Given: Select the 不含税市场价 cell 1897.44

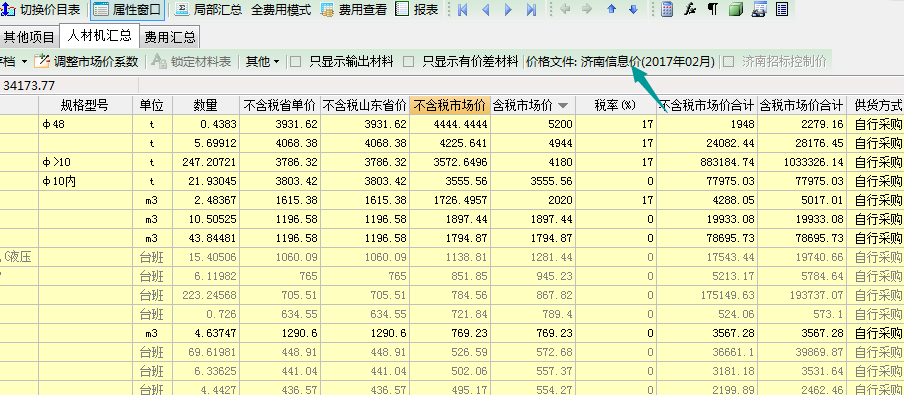Looking at the screenshot, I should (x=450, y=219).
